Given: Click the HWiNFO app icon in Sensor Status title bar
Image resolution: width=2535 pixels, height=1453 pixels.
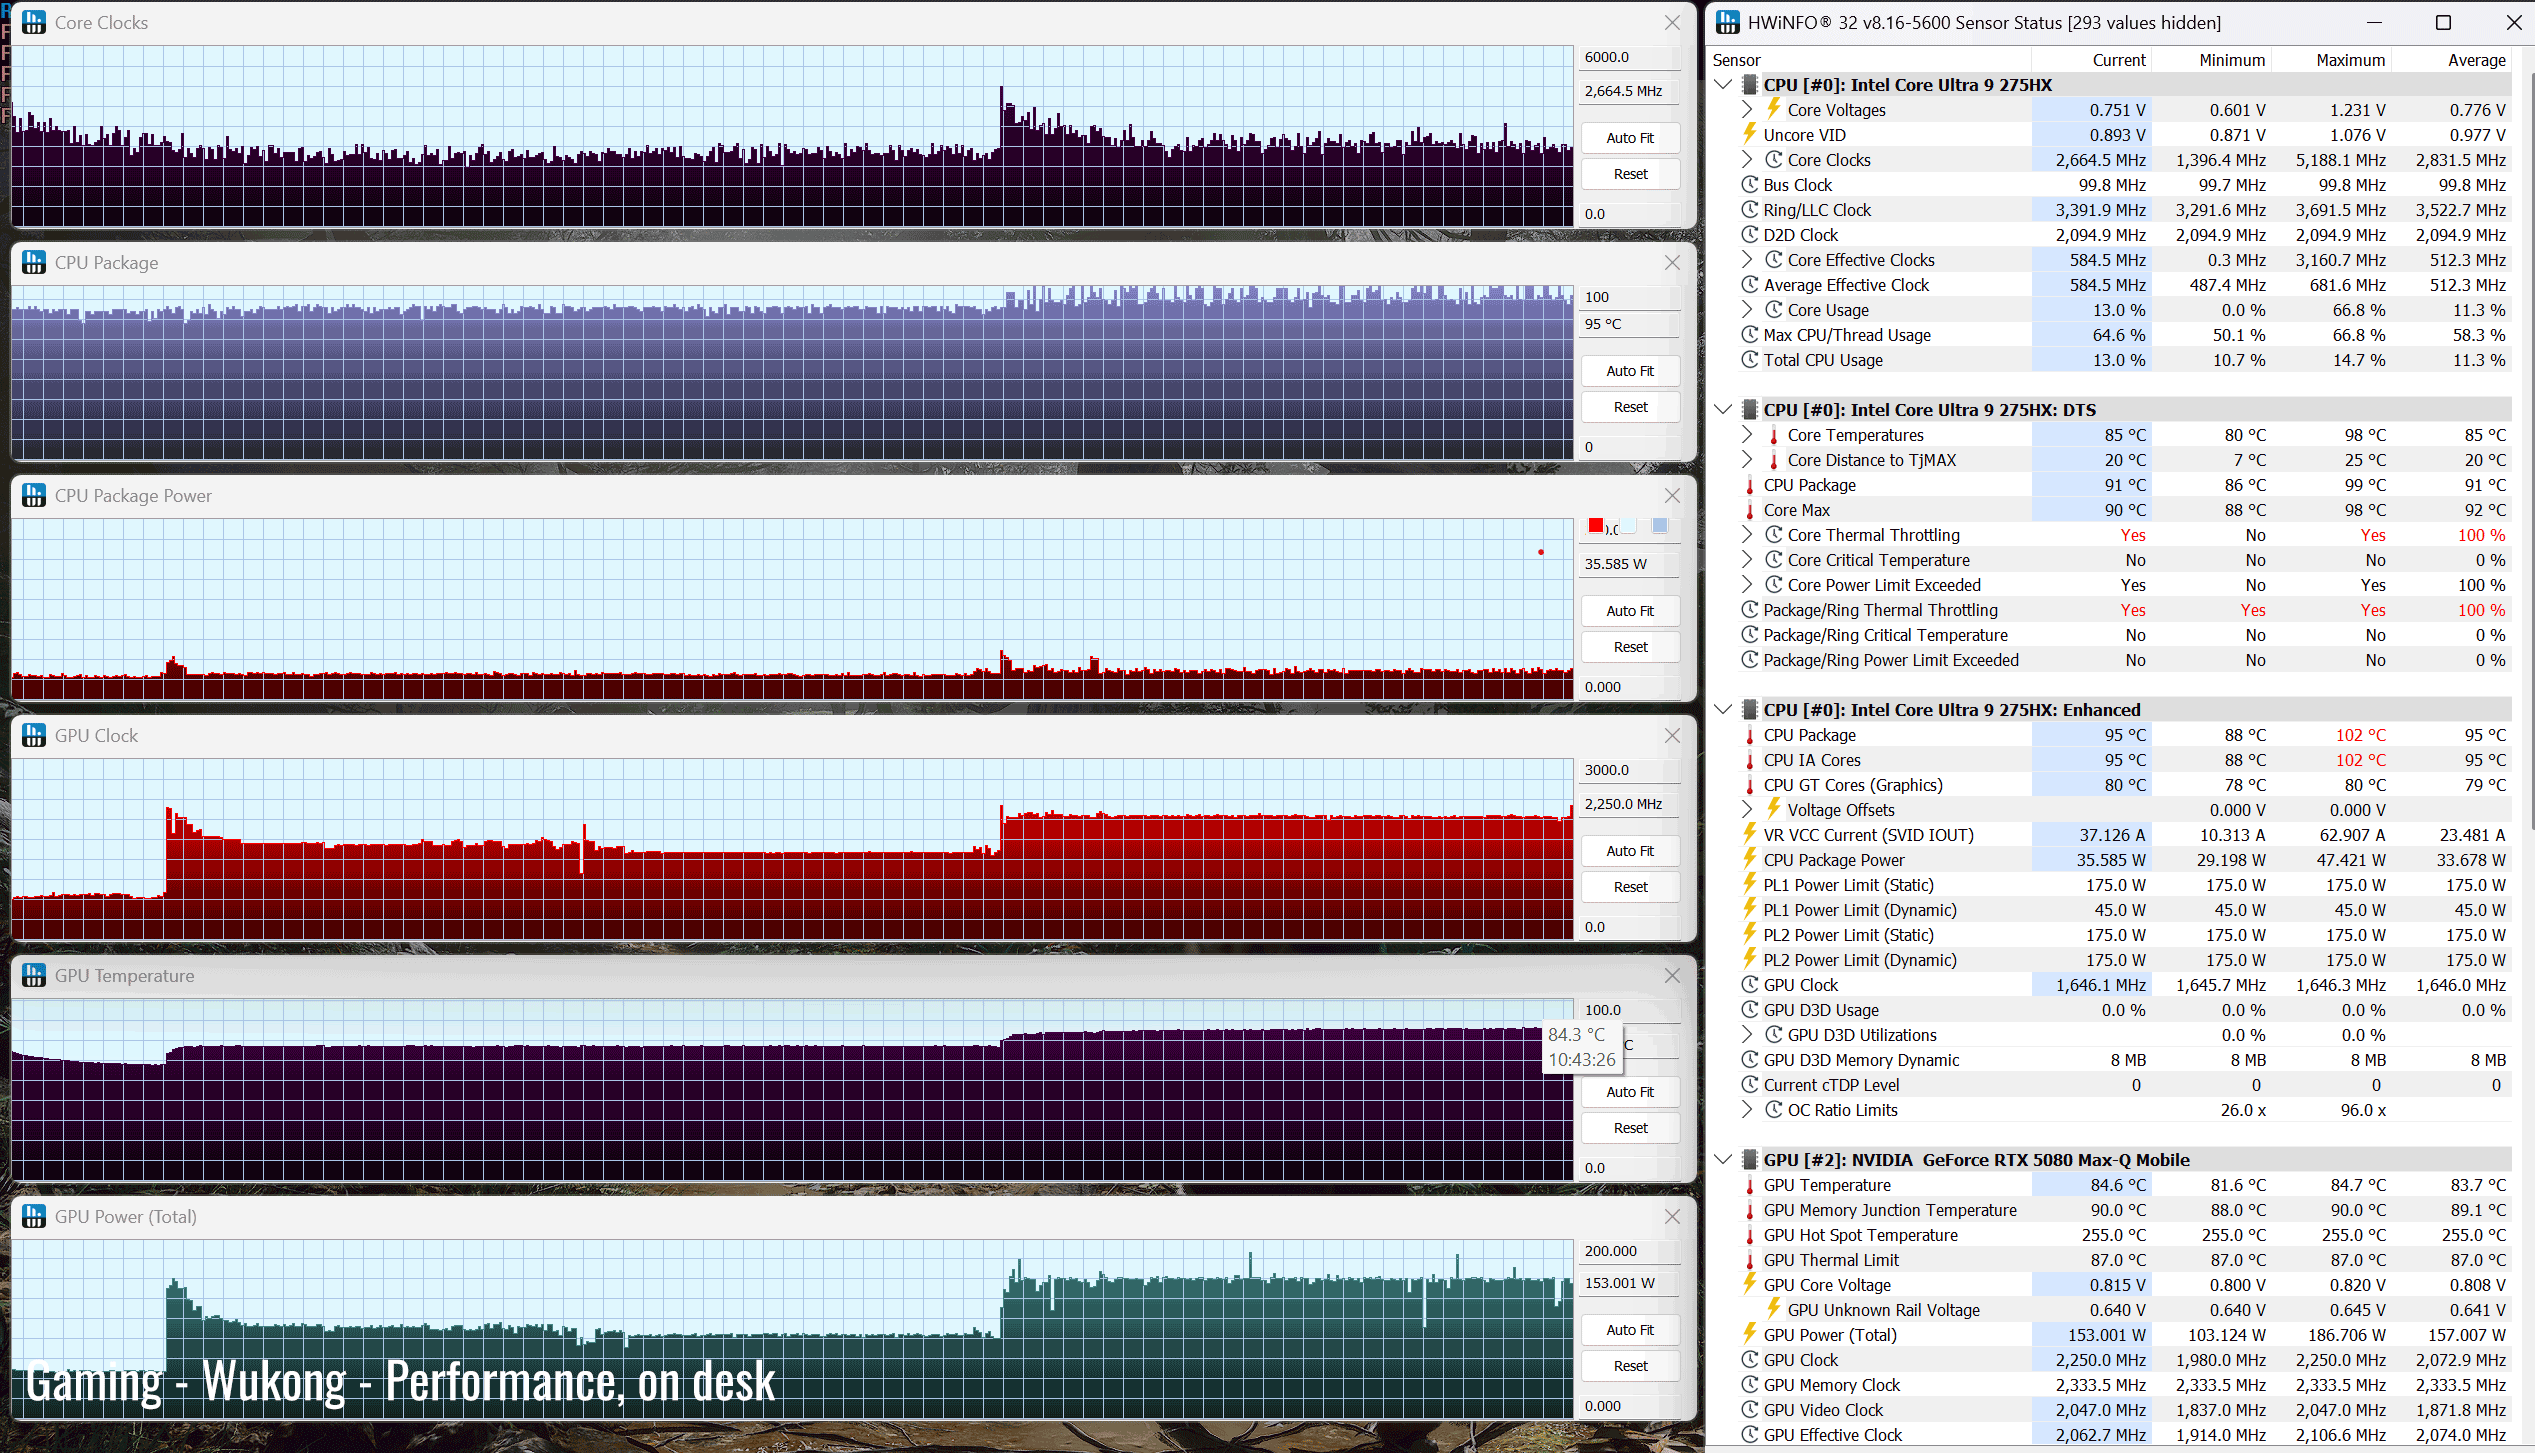Looking at the screenshot, I should pyautogui.click(x=1728, y=22).
